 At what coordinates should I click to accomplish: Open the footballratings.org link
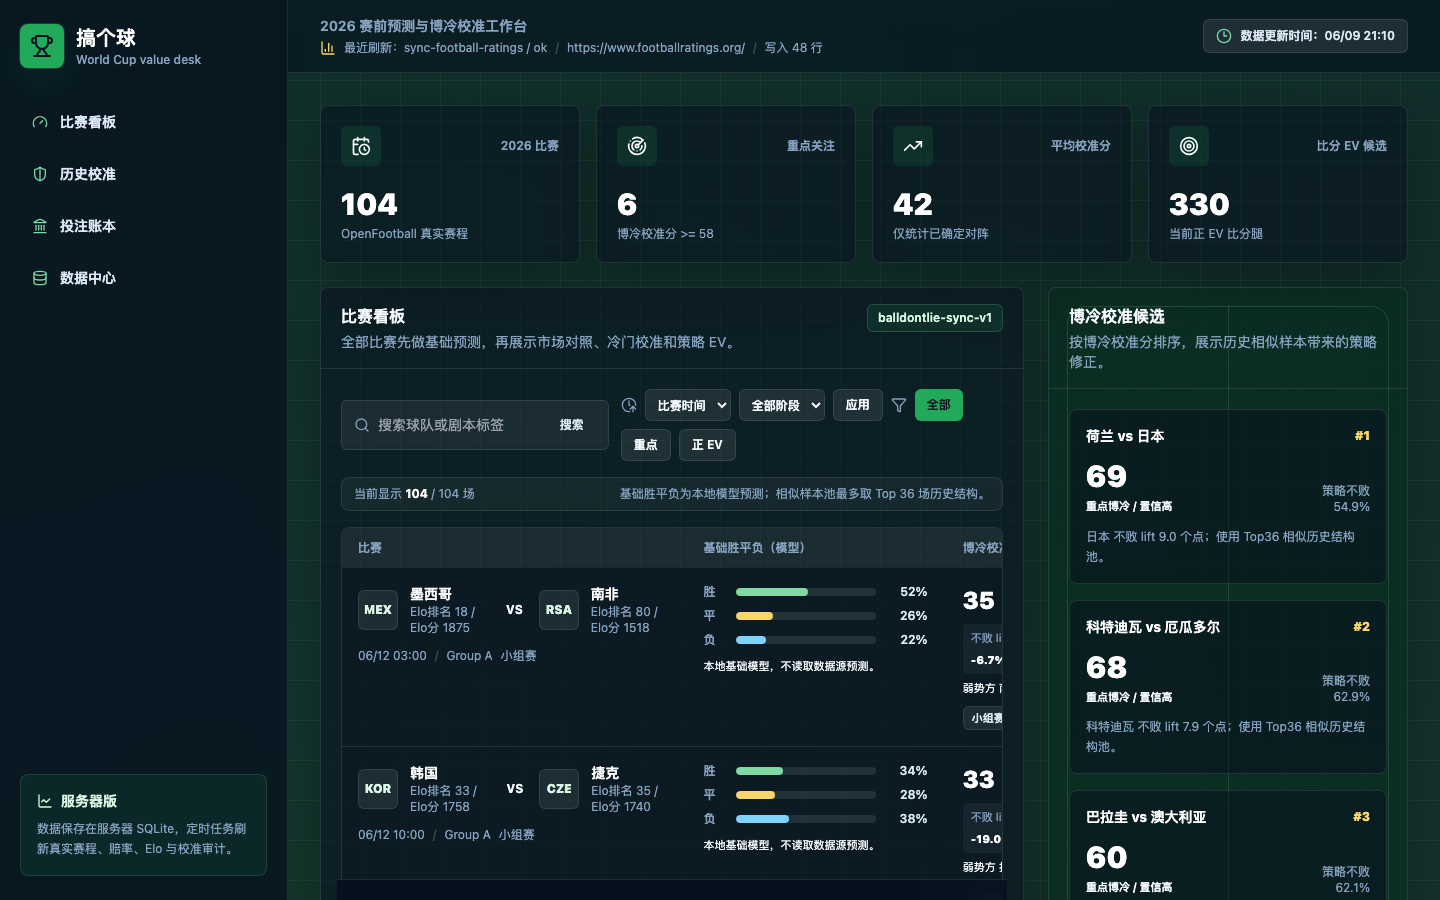click(656, 48)
